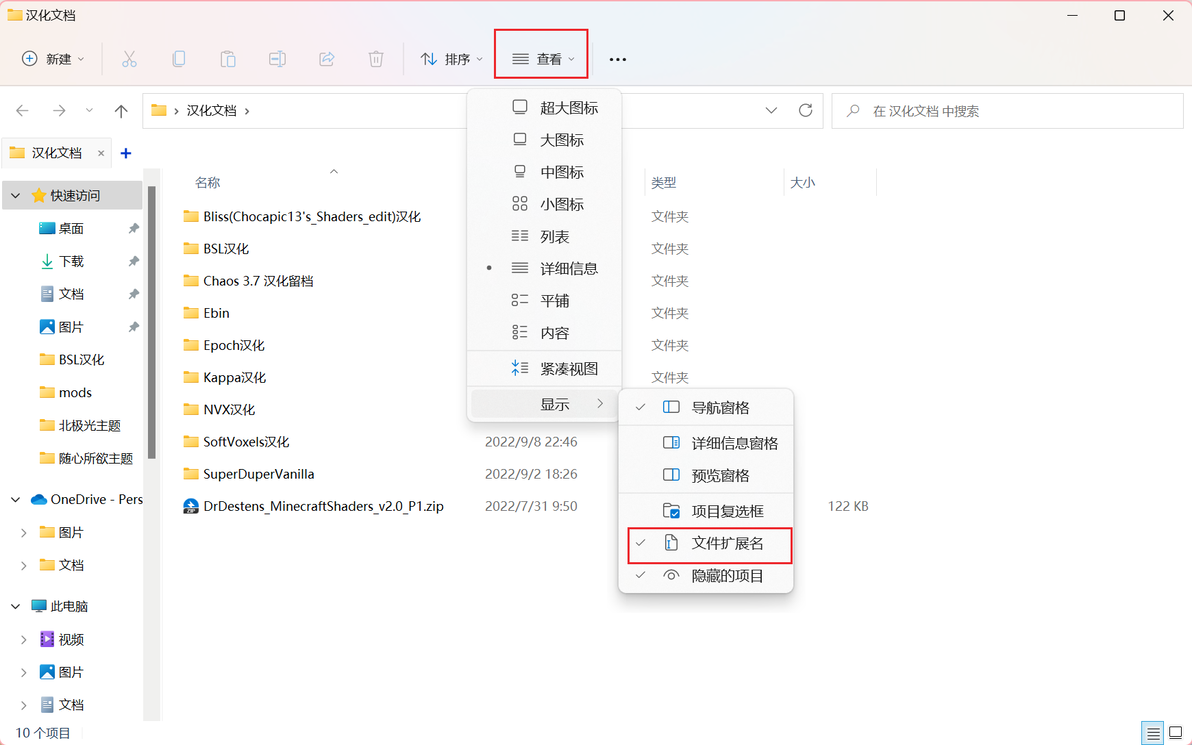Click the Cut scissors icon in toolbar
Screen dimensions: 1192x745
129,59
